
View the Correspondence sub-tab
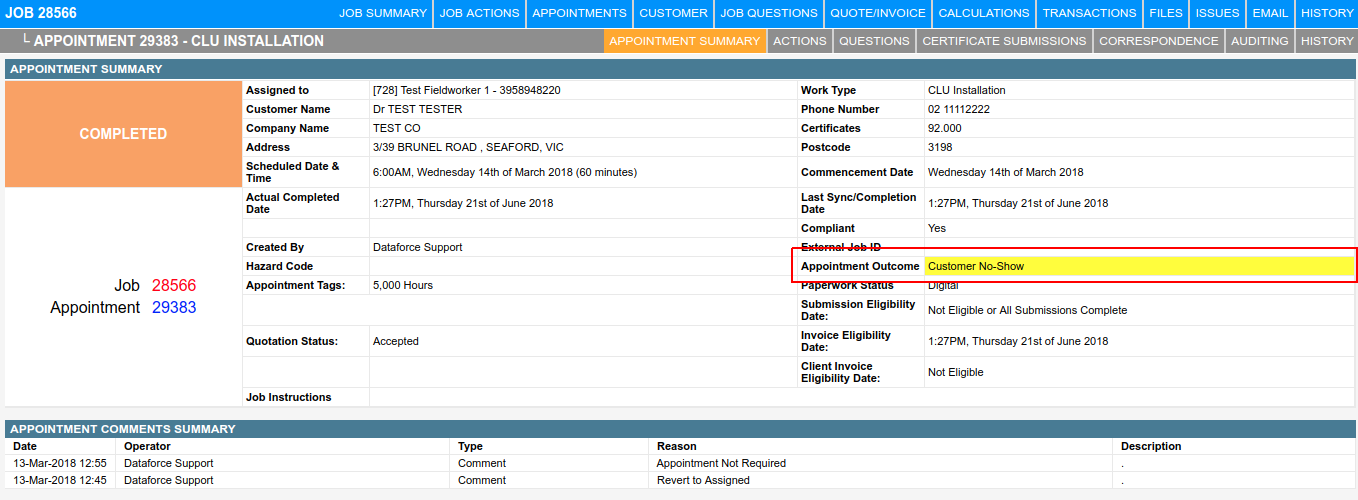[1158, 41]
